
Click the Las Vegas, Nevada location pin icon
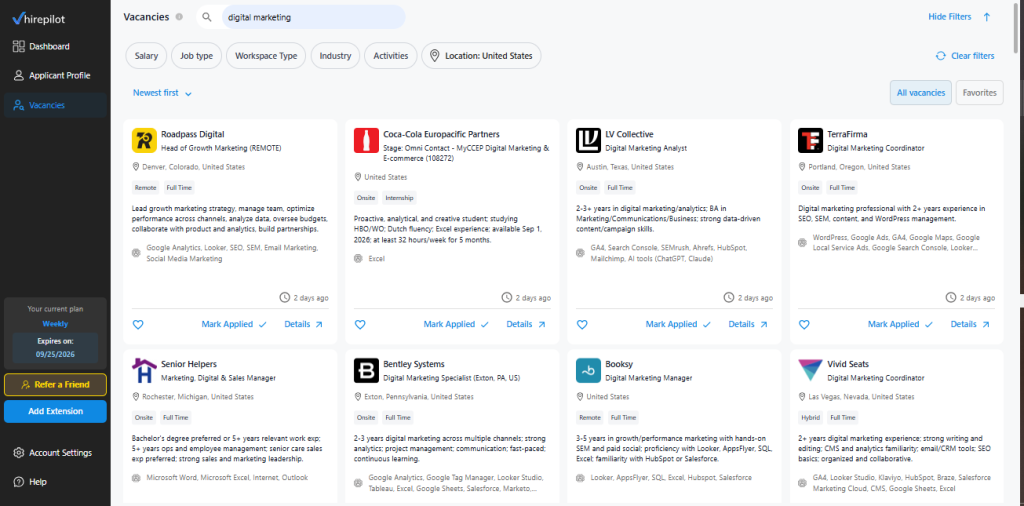coord(802,397)
